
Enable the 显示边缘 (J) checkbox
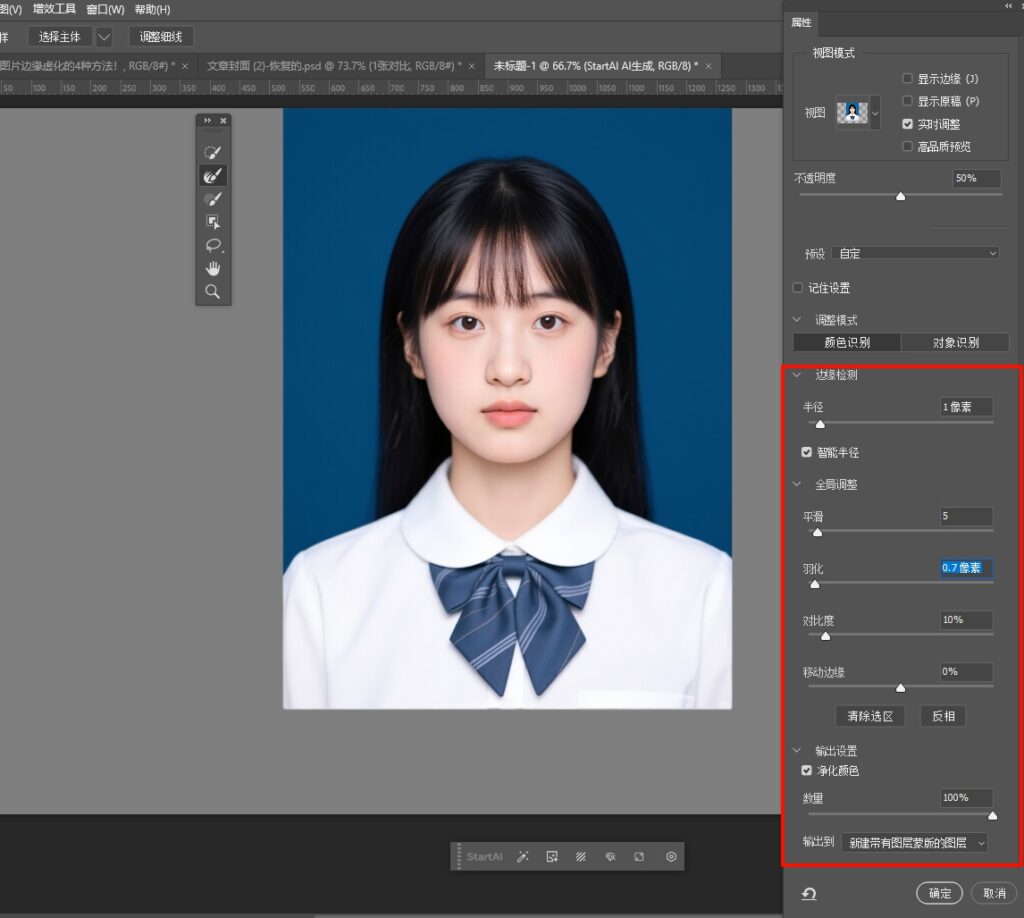pos(907,78)
